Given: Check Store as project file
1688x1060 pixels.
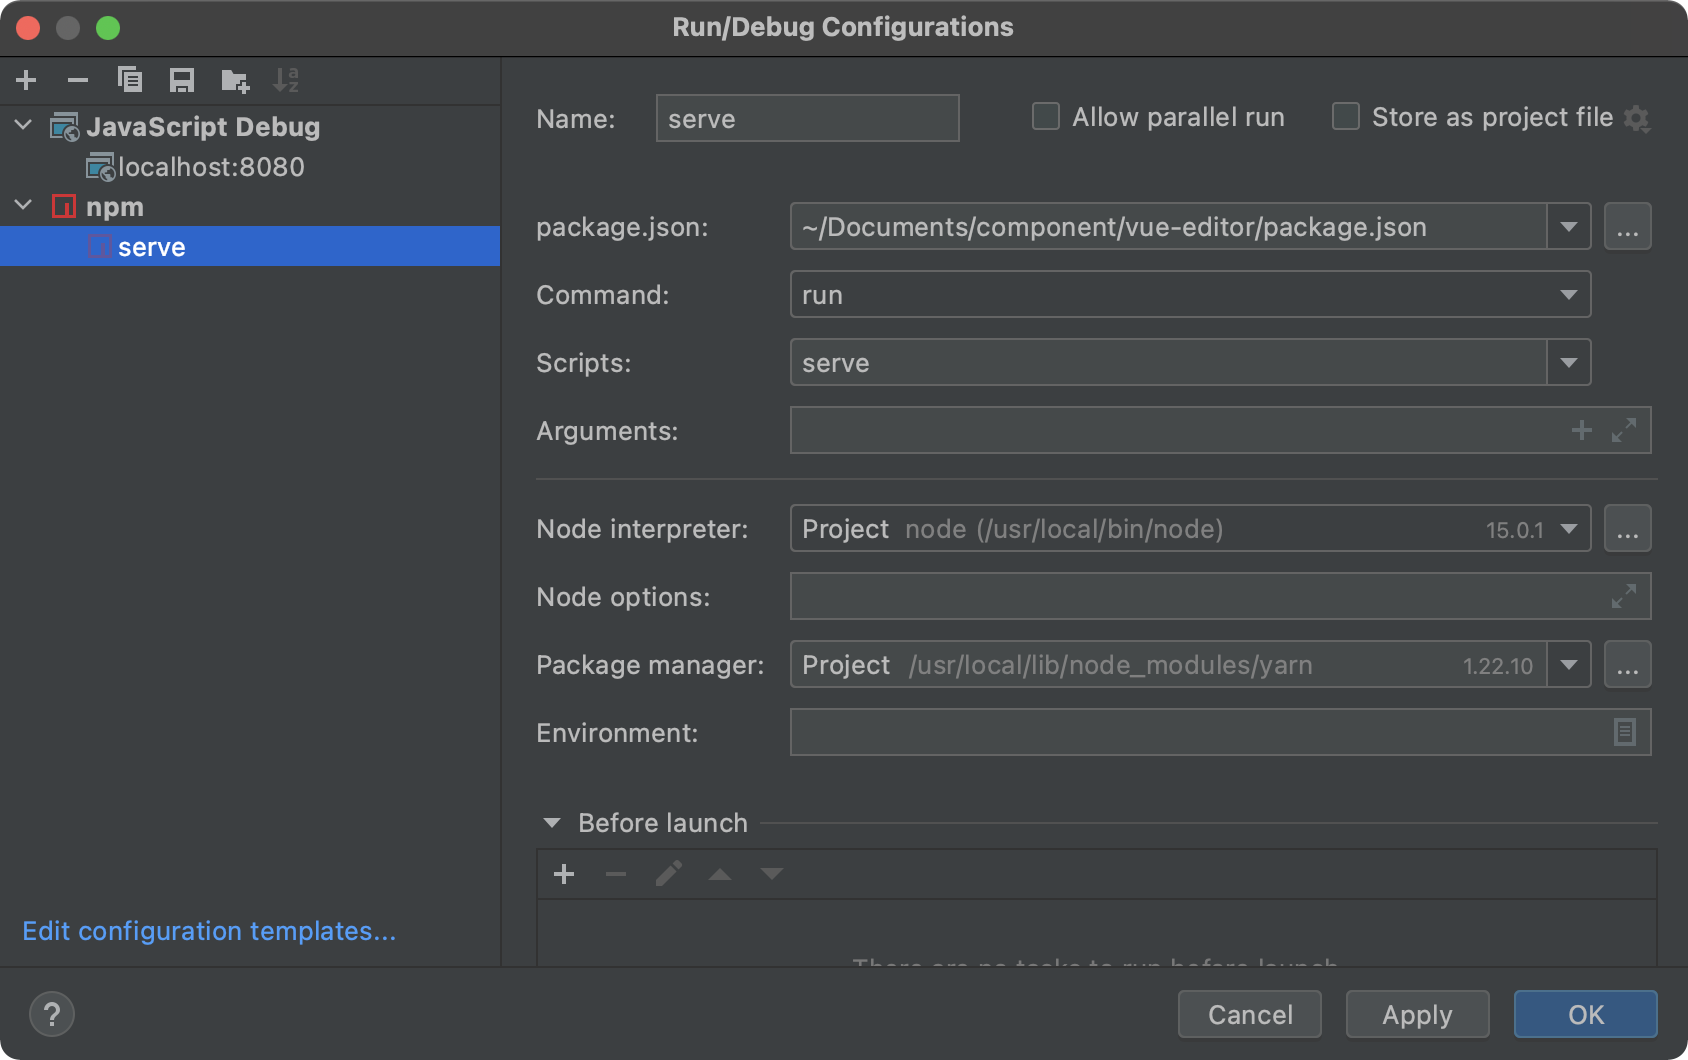Looking at the screenshot, I should click(1346, 117).
